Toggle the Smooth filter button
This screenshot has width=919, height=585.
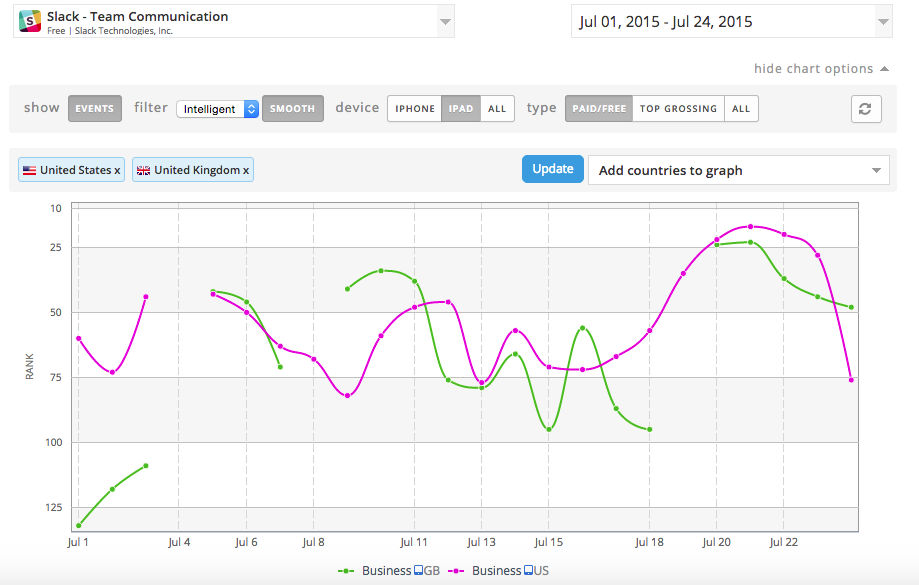tap(292, 109)
